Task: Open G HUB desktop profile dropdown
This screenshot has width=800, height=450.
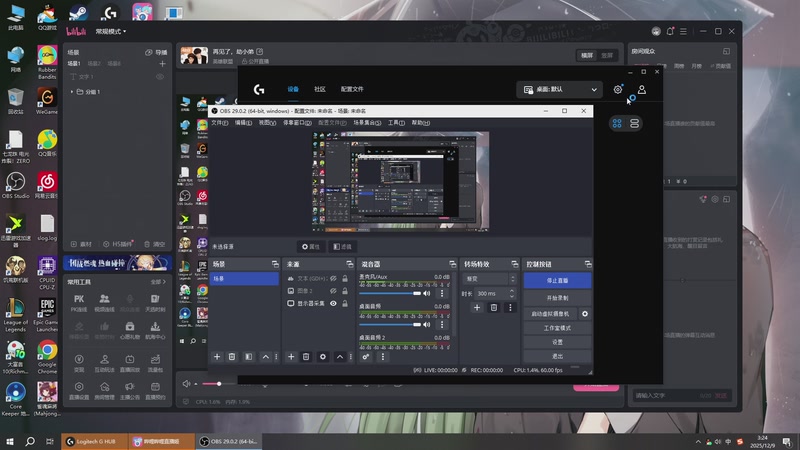Action: click(560, 89)
